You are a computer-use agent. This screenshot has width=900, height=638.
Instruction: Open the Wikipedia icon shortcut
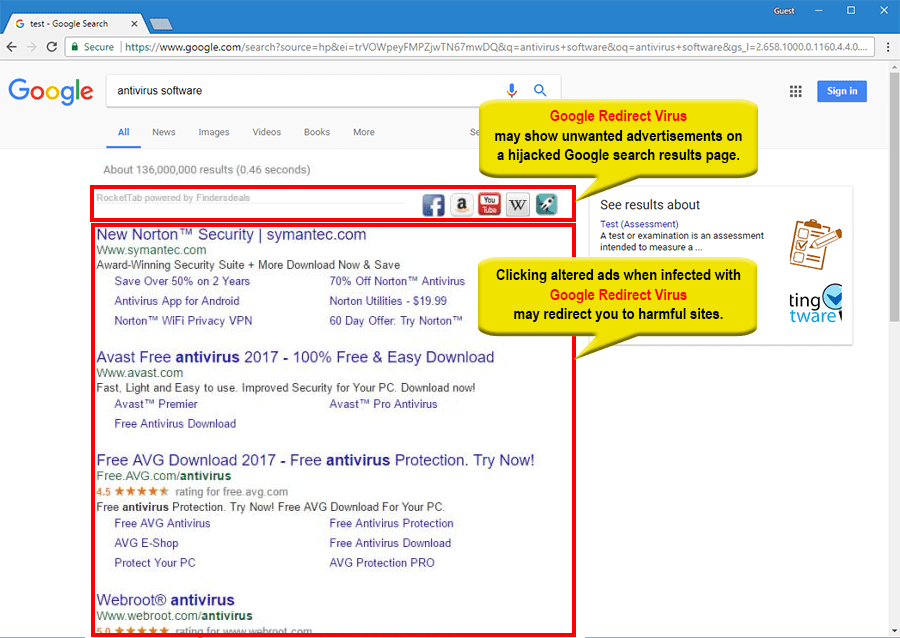(517, 205)
